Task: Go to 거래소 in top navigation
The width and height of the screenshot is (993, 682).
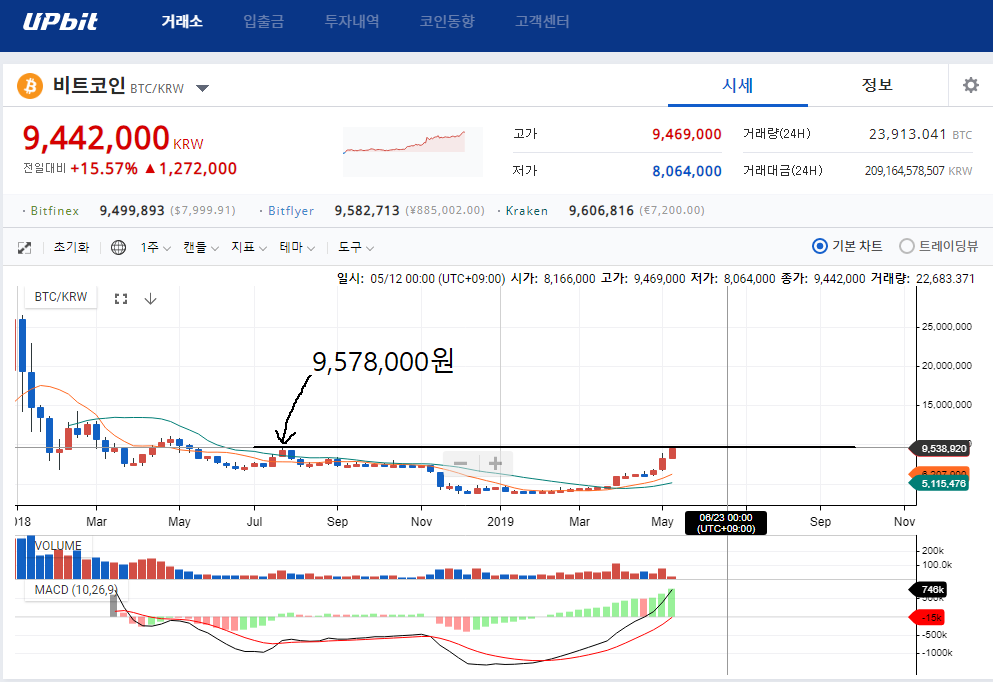Action: [182, 22]
